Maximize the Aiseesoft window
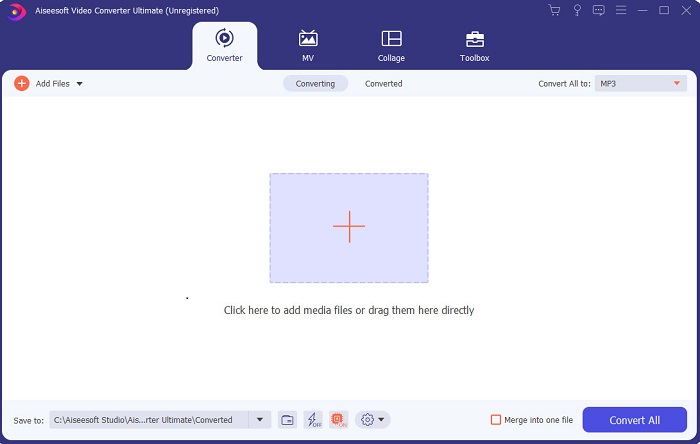This screenshot has height=444, width=700. [664, 10]
